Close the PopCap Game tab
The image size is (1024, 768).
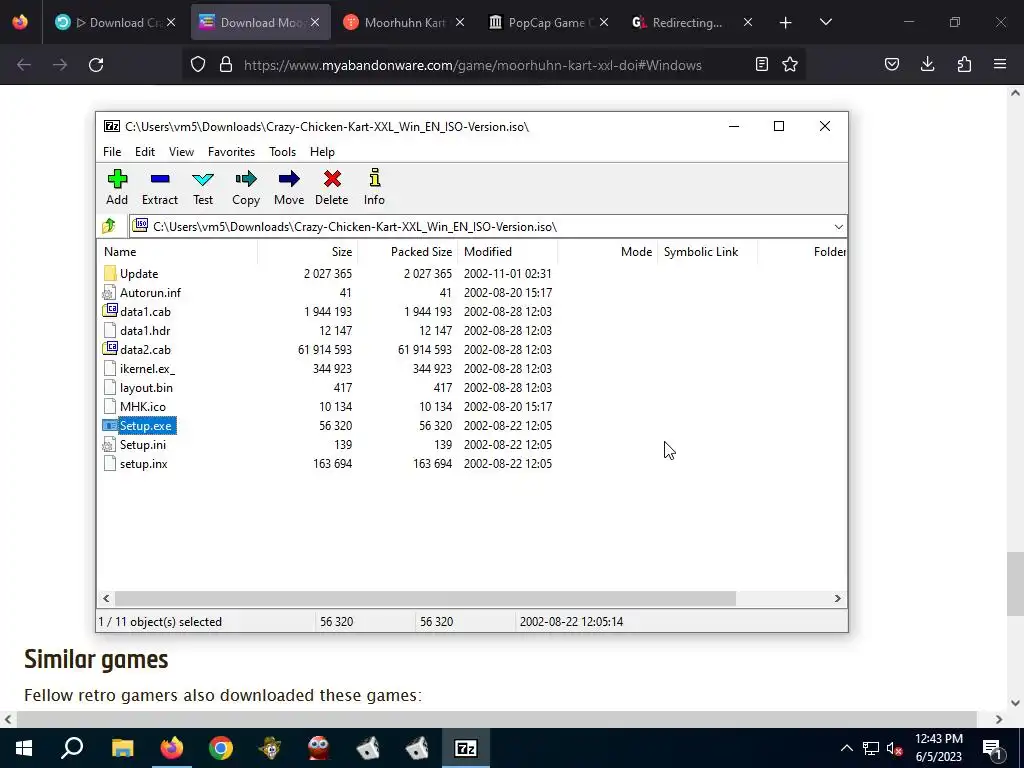point(604,23)
